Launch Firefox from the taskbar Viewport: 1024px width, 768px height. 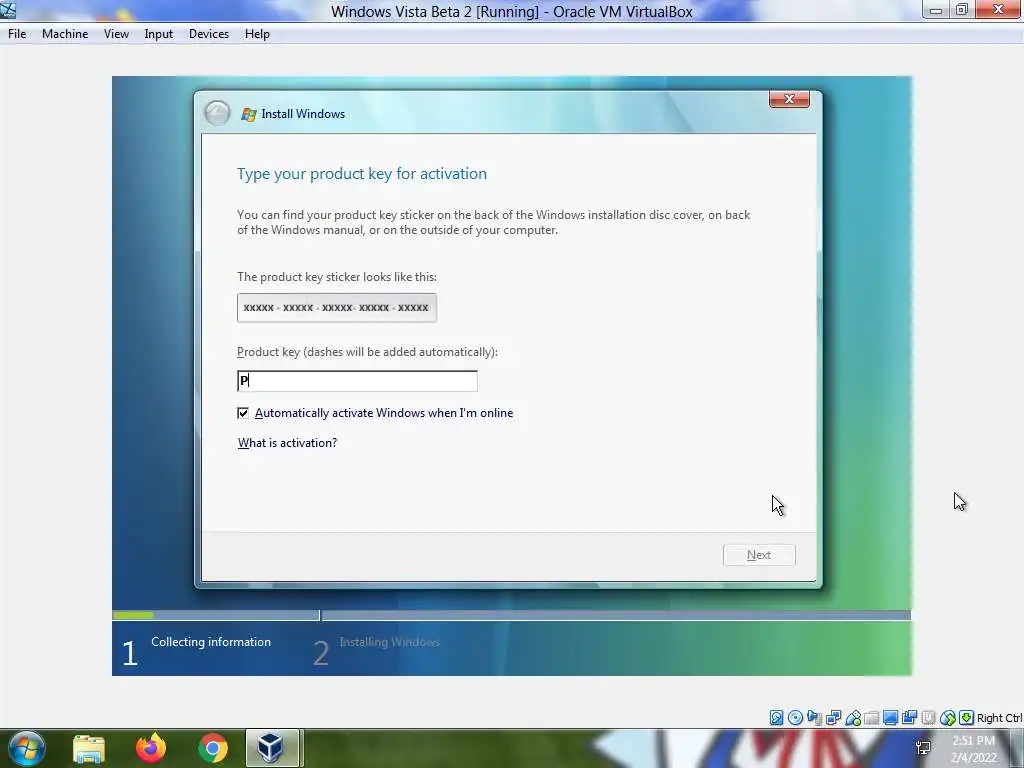[151, 748]
